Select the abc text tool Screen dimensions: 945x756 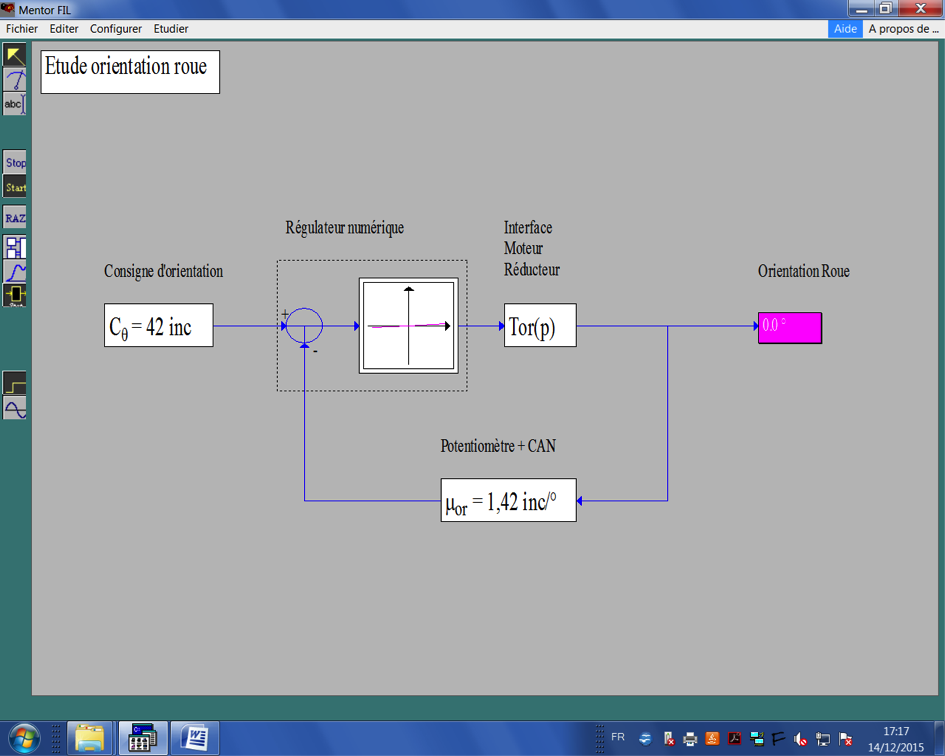click(14, 104)
